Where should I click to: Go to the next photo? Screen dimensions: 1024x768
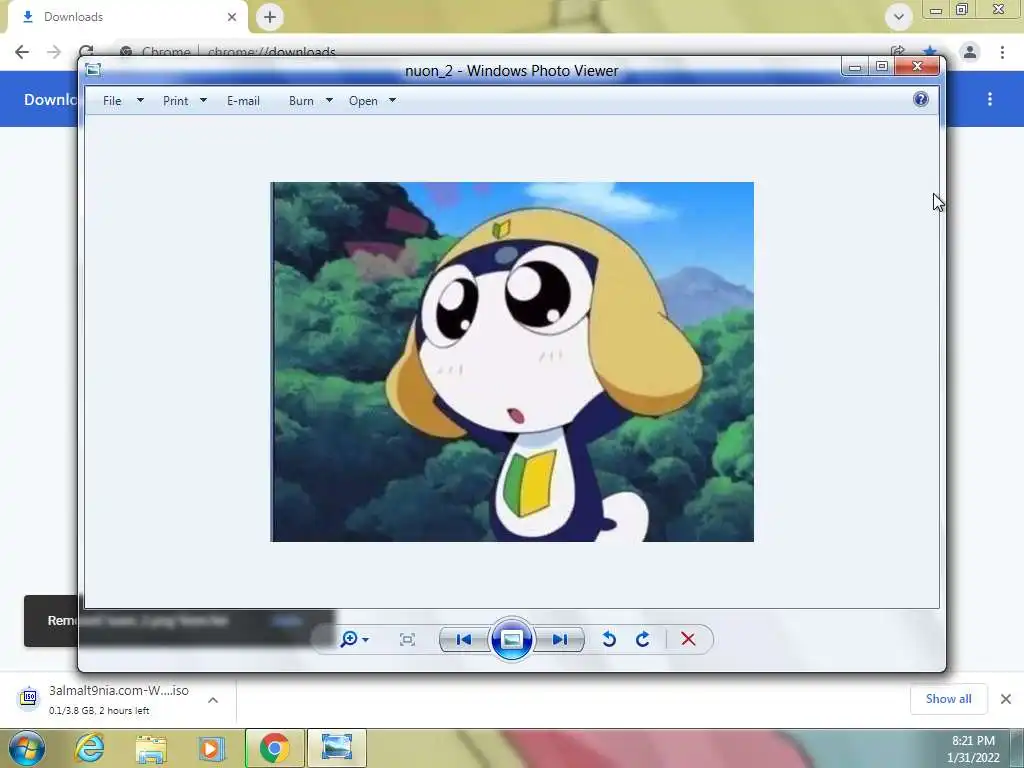560,639
